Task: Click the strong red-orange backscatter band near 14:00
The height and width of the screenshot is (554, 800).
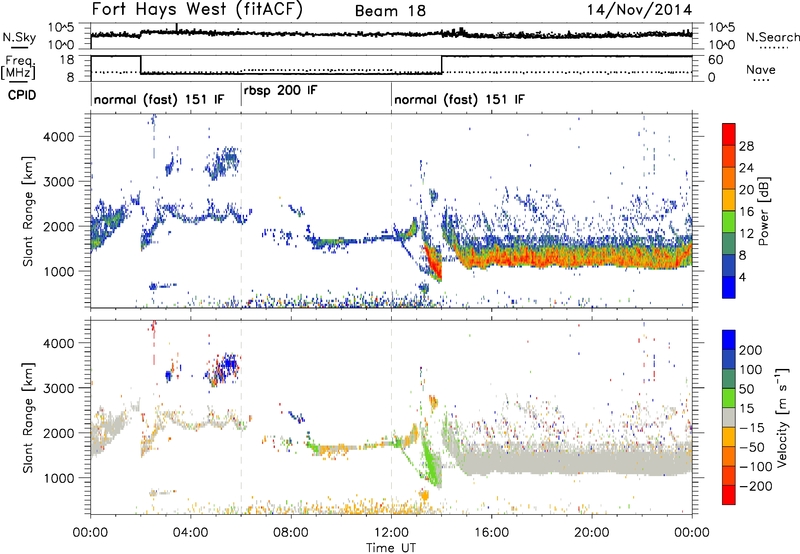Action: 433,262
